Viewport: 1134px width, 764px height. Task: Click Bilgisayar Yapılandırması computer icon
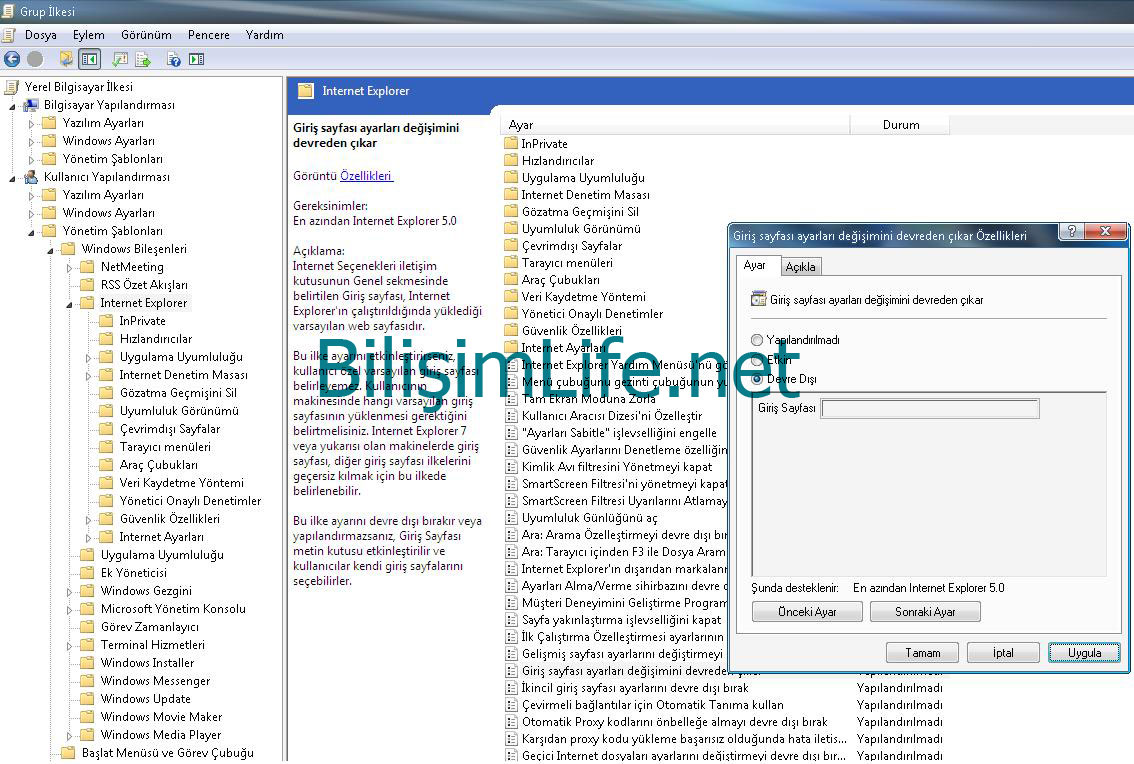click(x=31, y=105)
